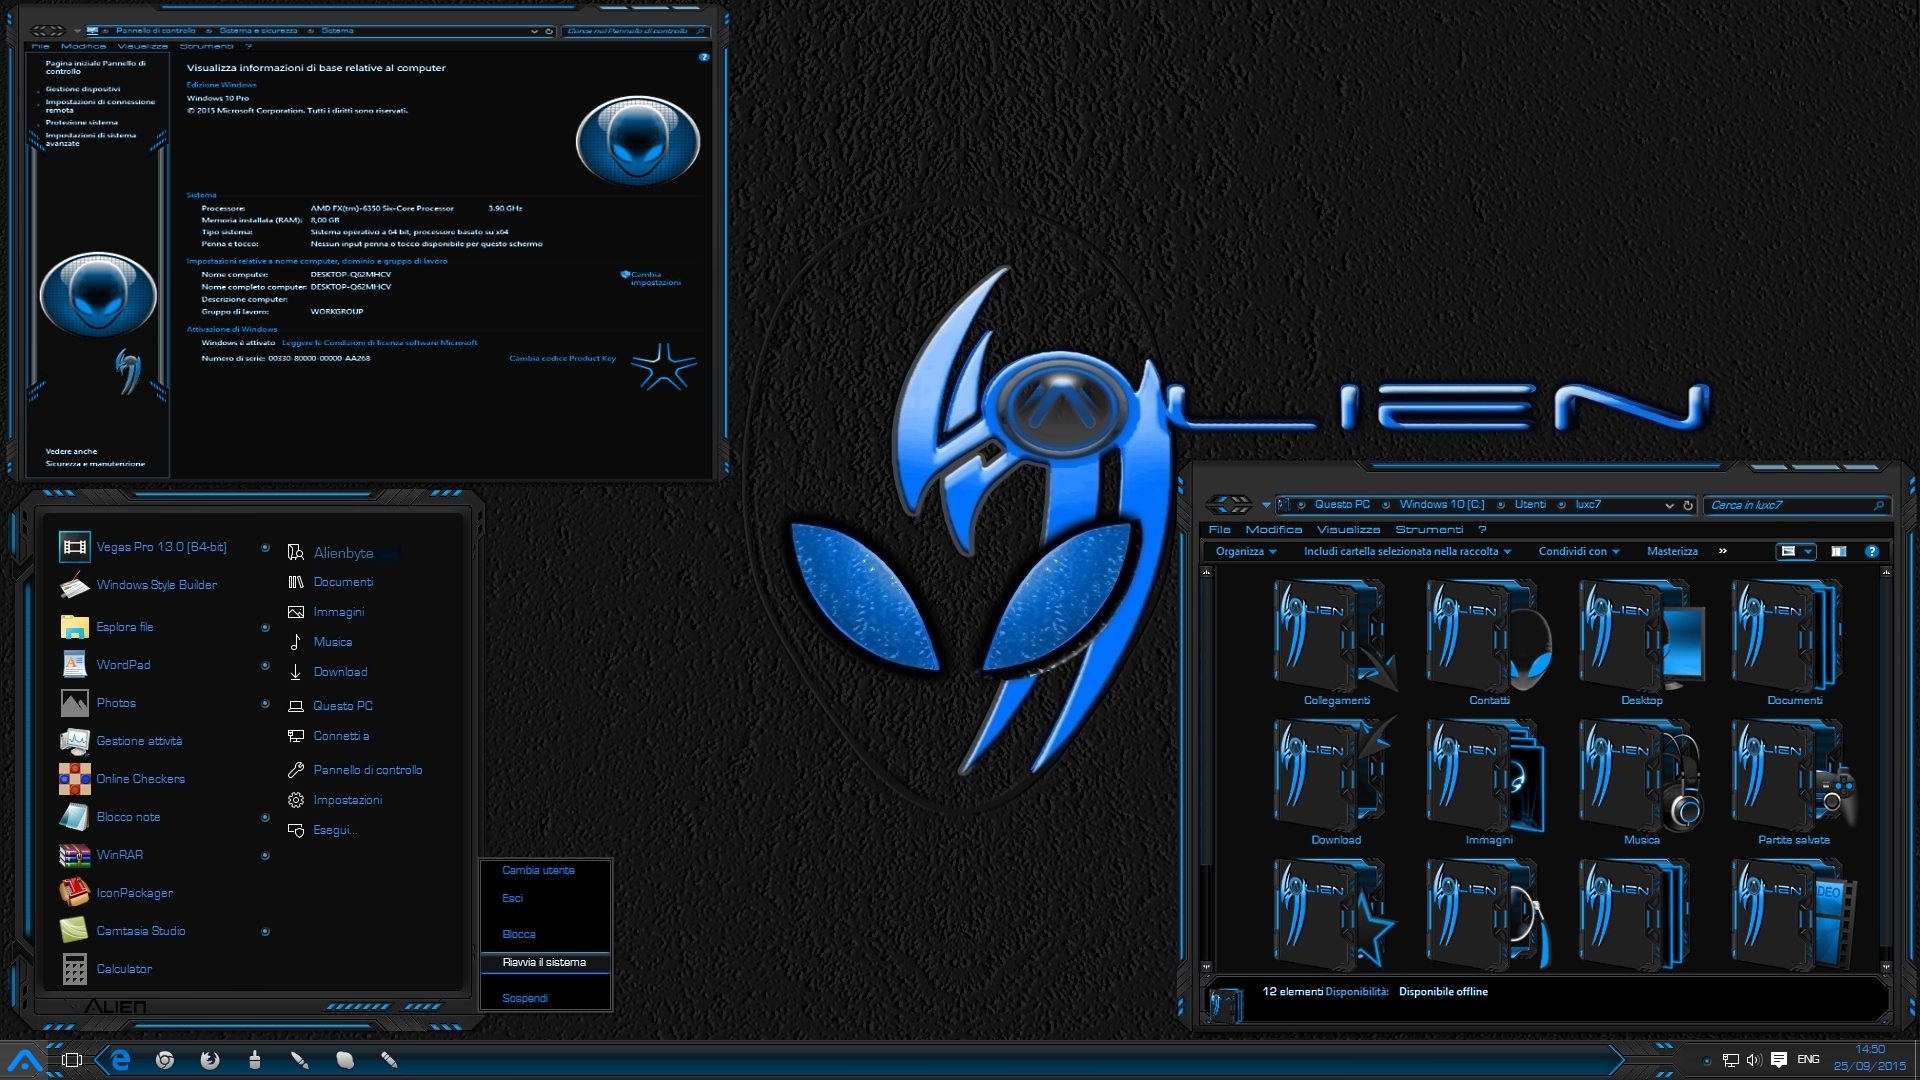Screen dimensions: 1920x1080
Task: Open Gestione dispositivi link
Action: tap(82, 89)
